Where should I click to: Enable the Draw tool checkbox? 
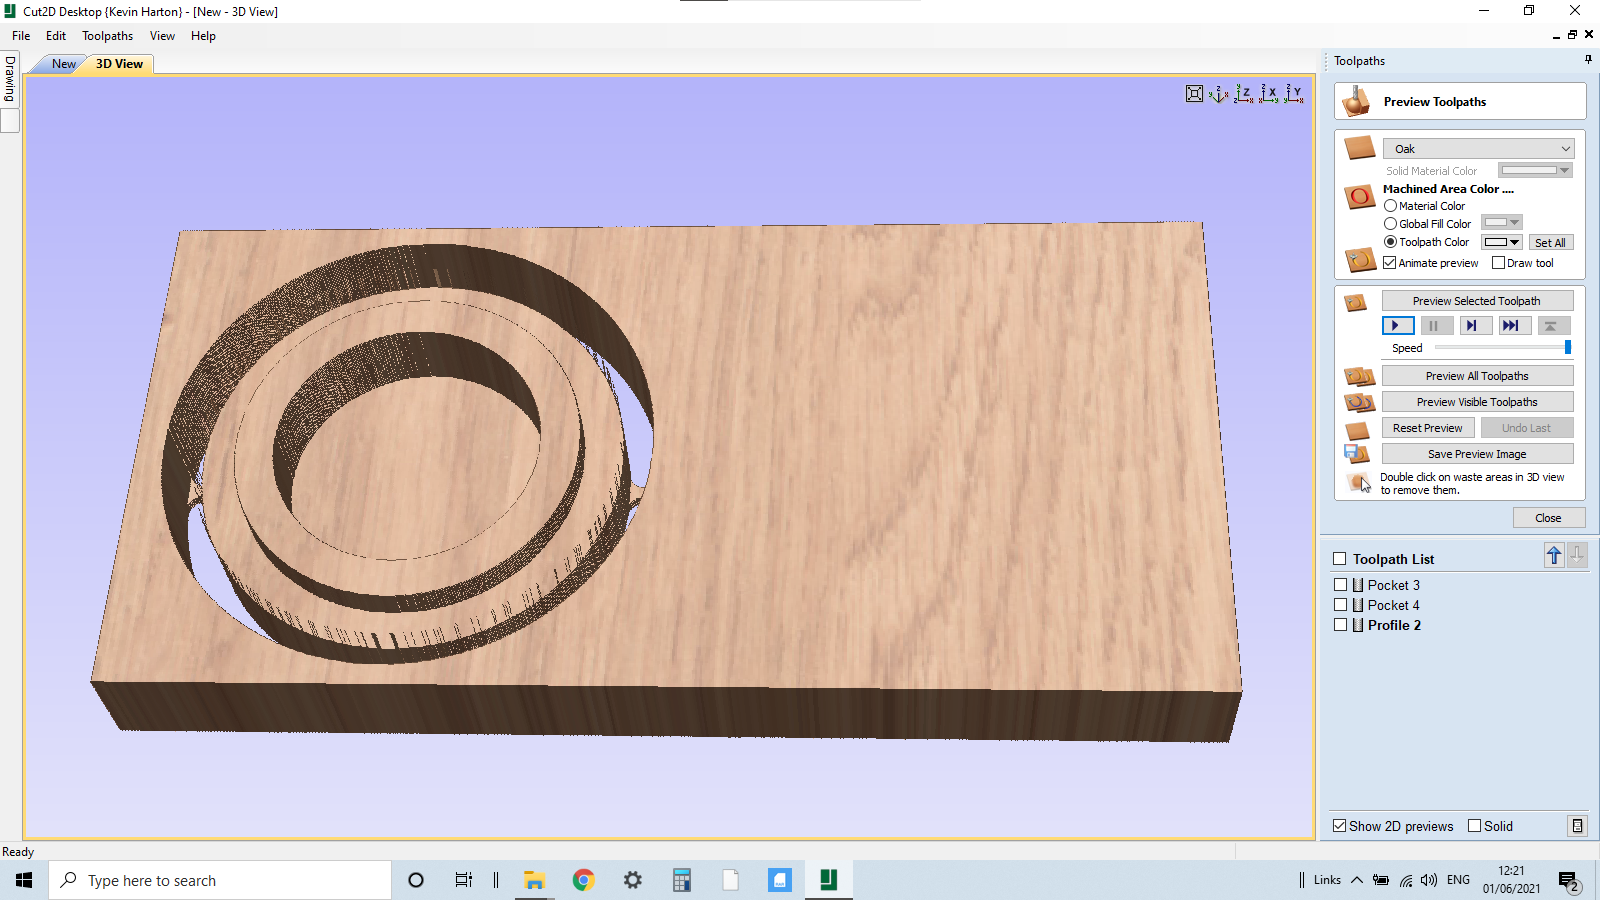coord(1499,262)
